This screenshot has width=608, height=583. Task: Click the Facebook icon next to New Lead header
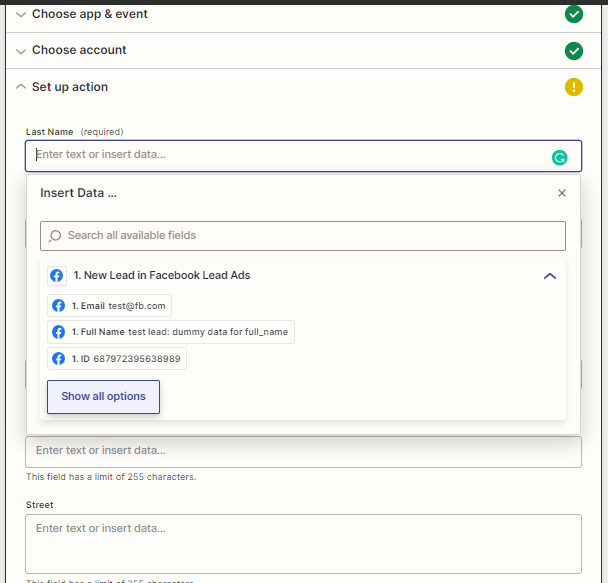coord(57,276)
